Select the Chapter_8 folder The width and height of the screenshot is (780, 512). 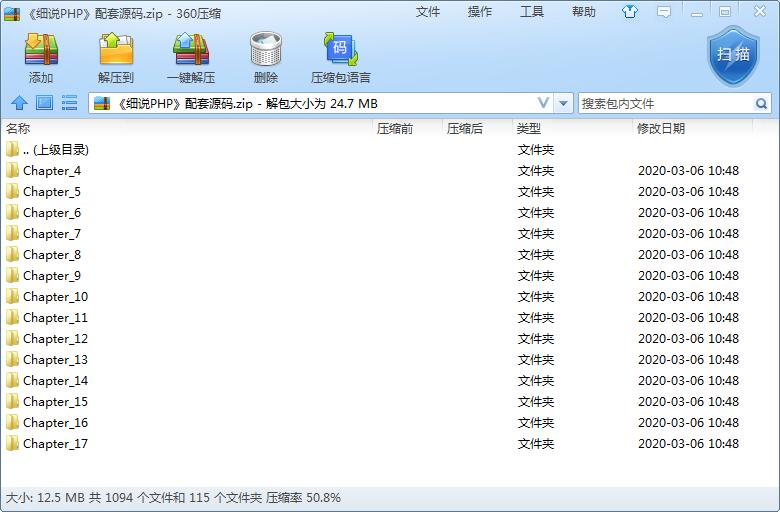[x=378, y=254]
